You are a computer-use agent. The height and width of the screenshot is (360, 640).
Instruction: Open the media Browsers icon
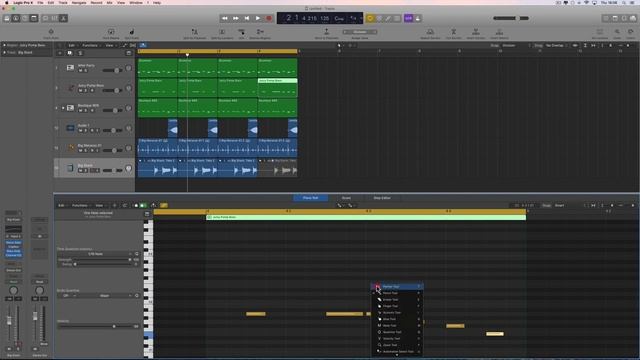click(x=633, y=18)
